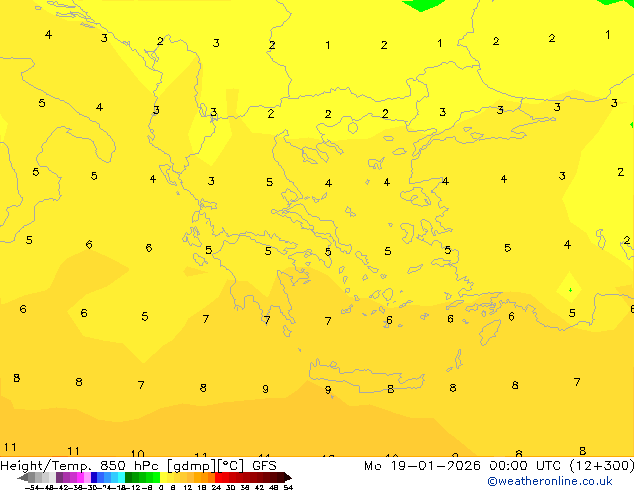
Task: Click the '10' temperature value at the bottom edge
Action: point(138,453)
